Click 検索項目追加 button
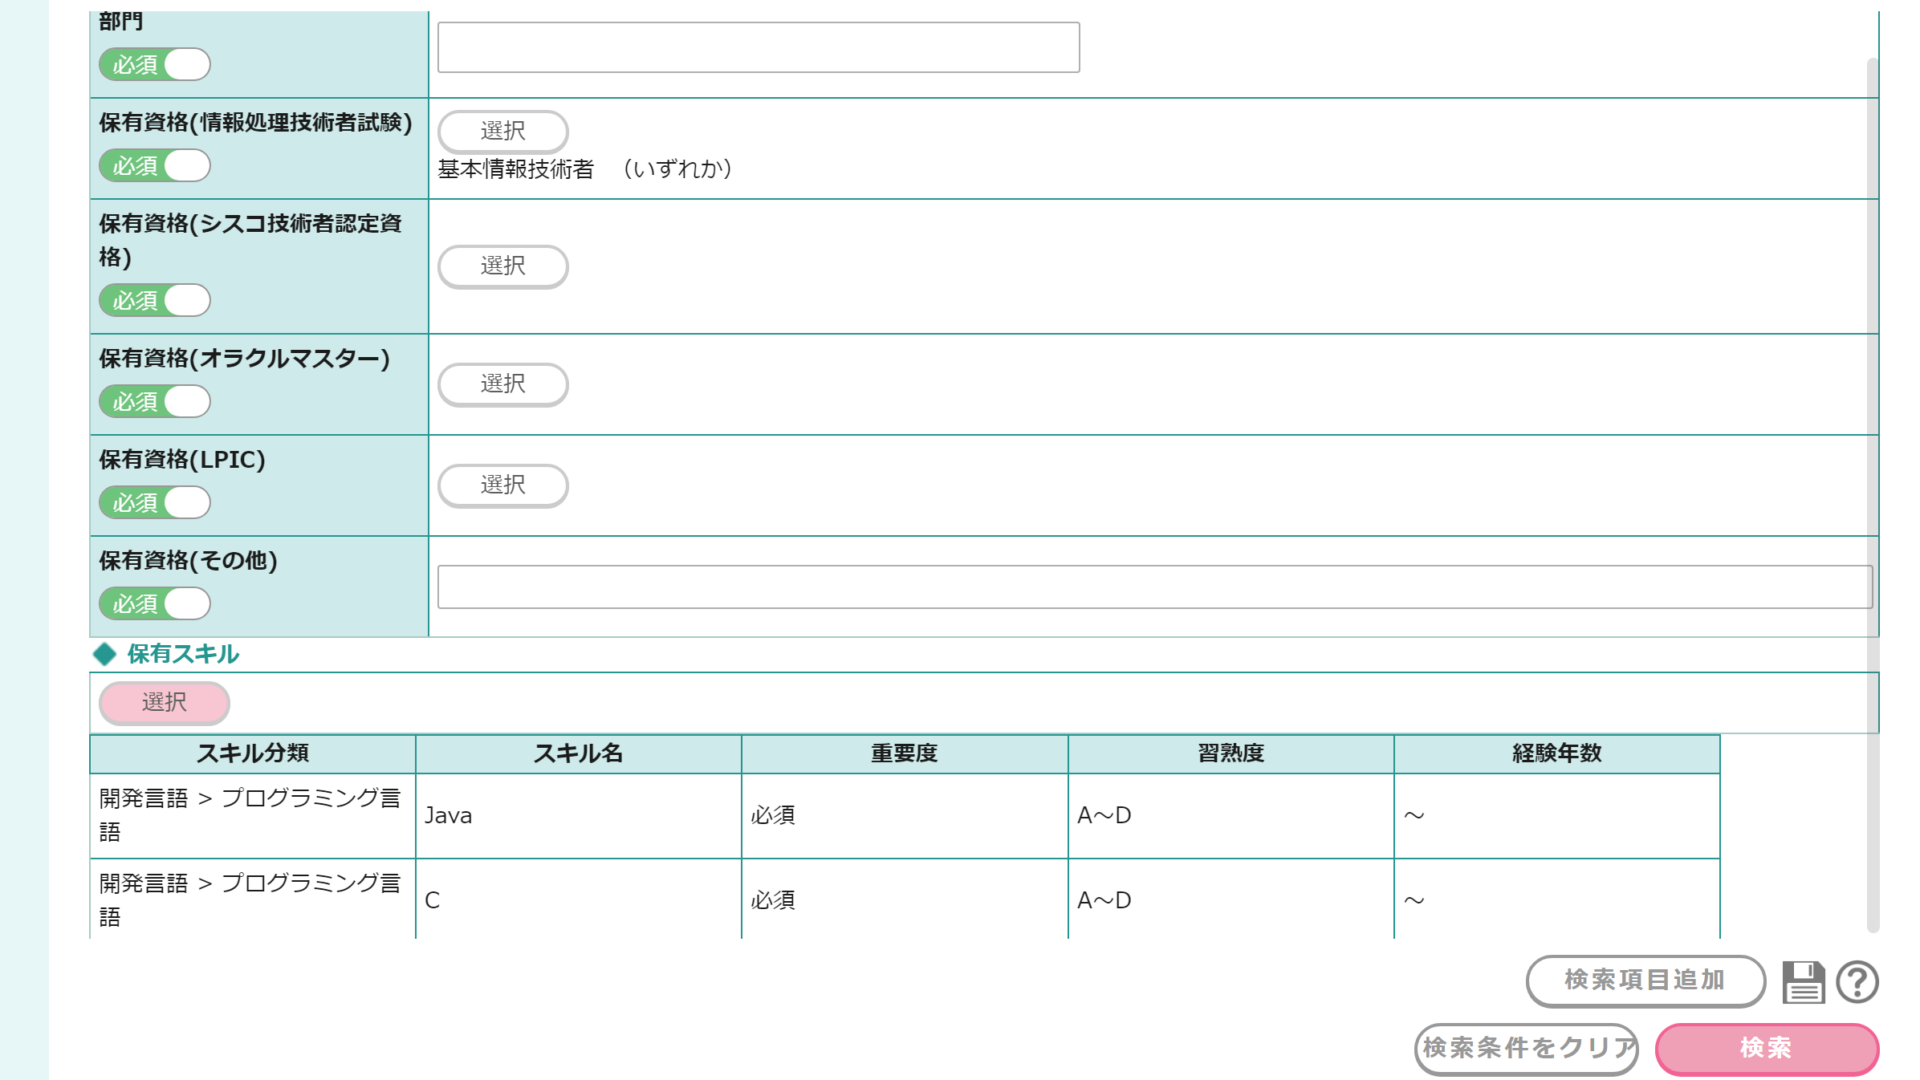This screenshot has width=1920, height=1080. (x=1645, y=980)
